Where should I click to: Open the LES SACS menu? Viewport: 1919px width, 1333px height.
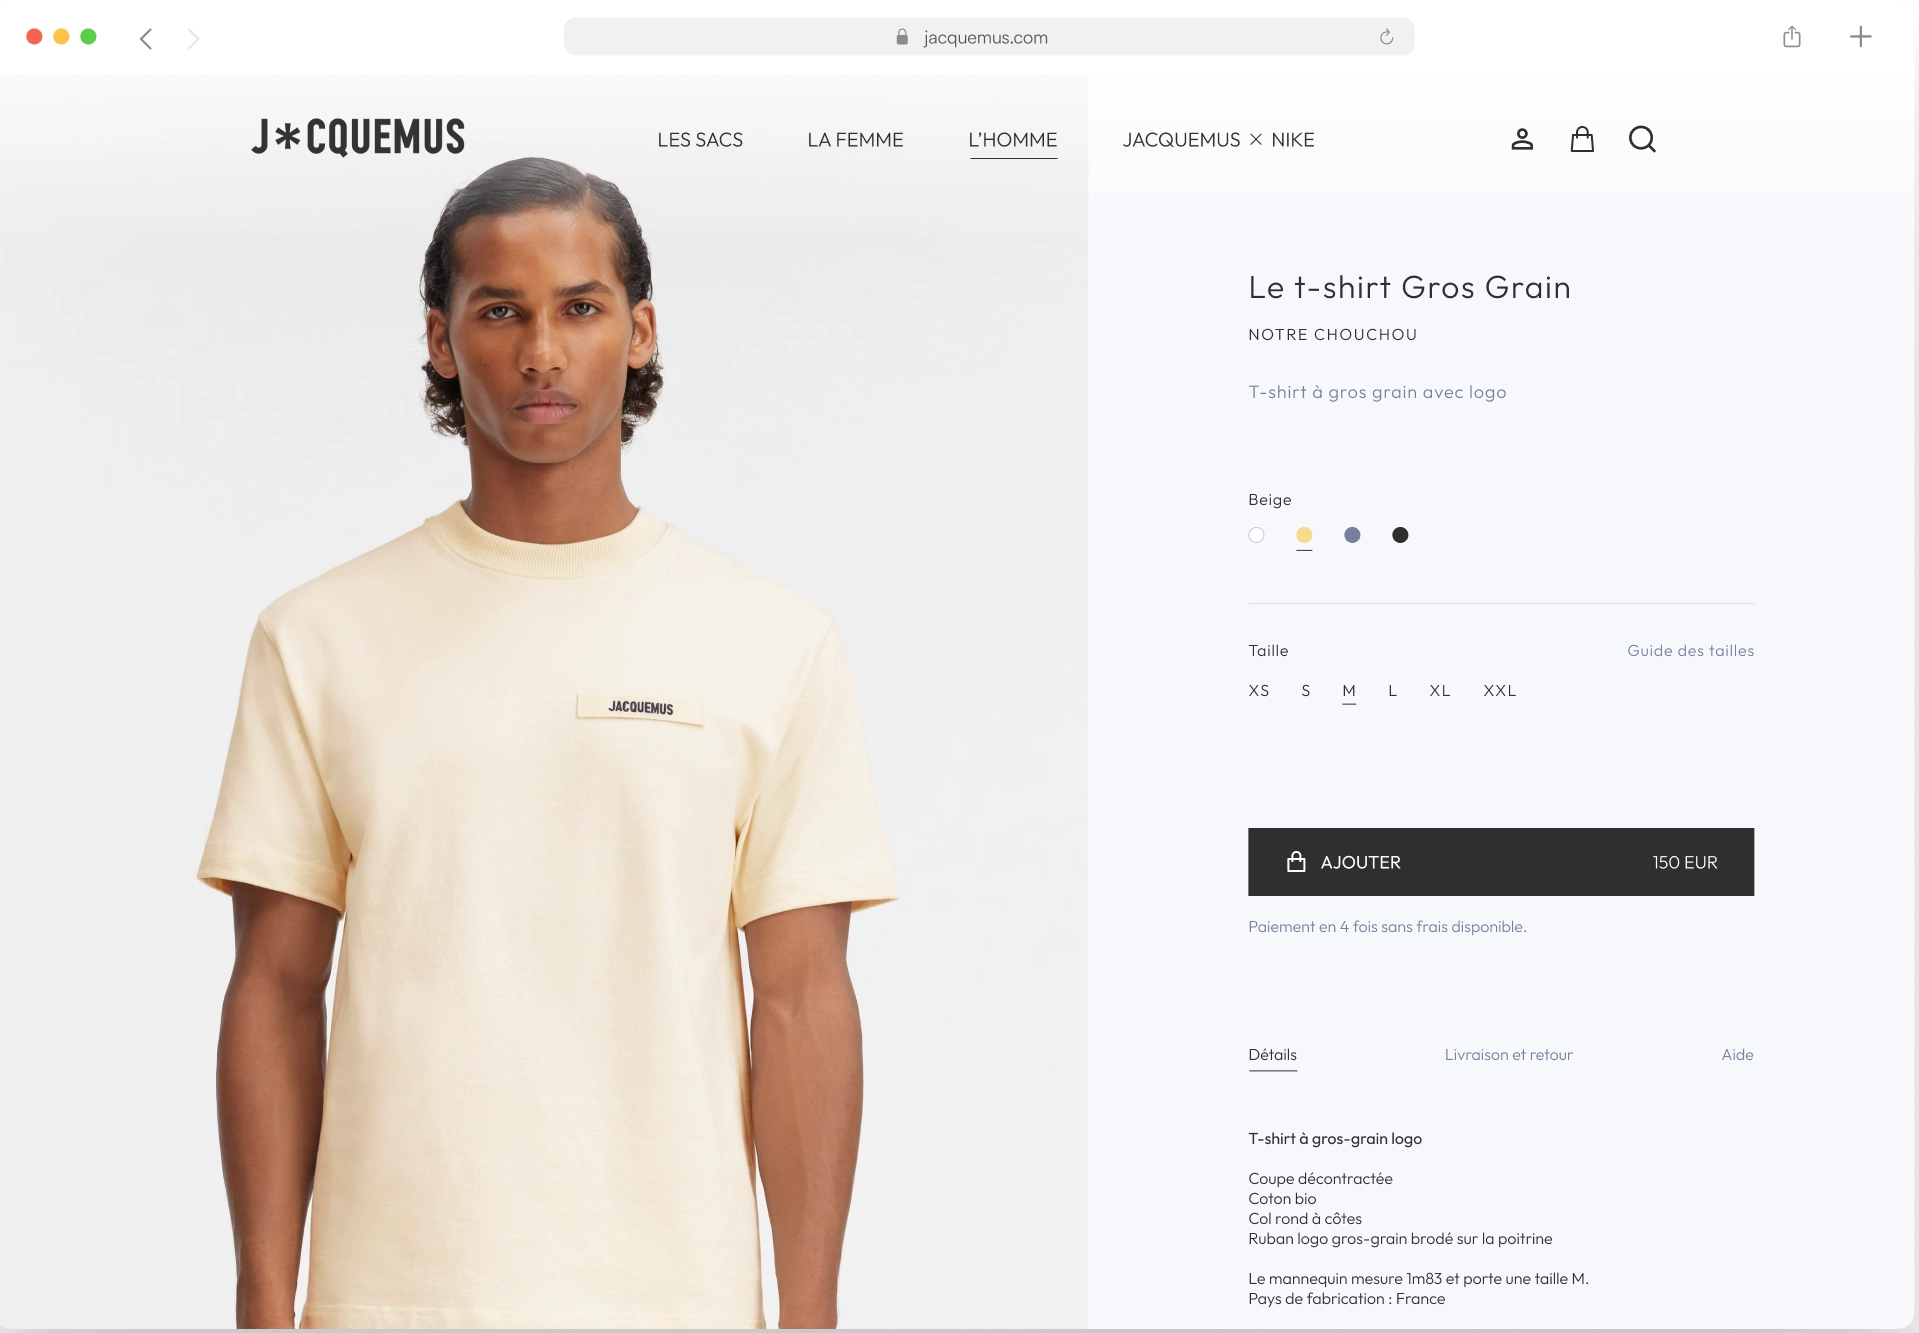(700, 140)
